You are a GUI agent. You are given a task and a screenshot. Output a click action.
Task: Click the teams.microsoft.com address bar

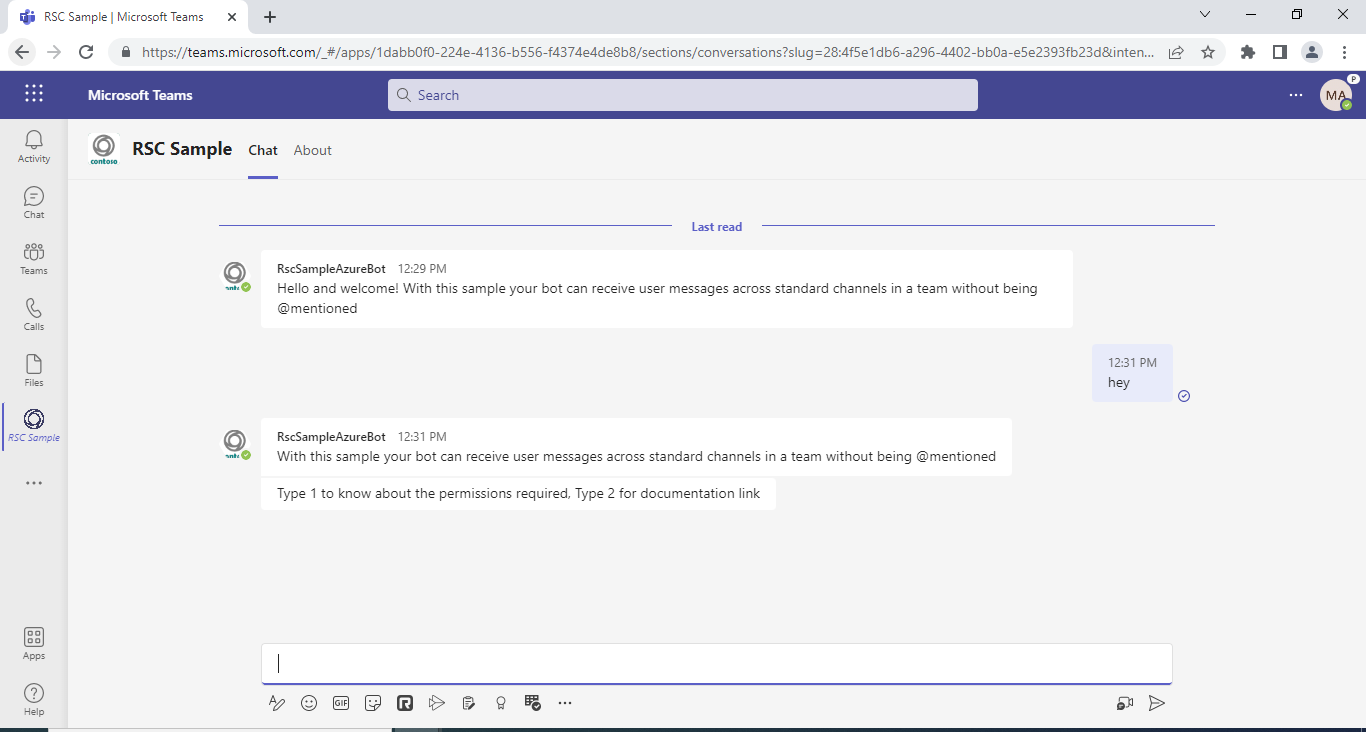(648, 52)
